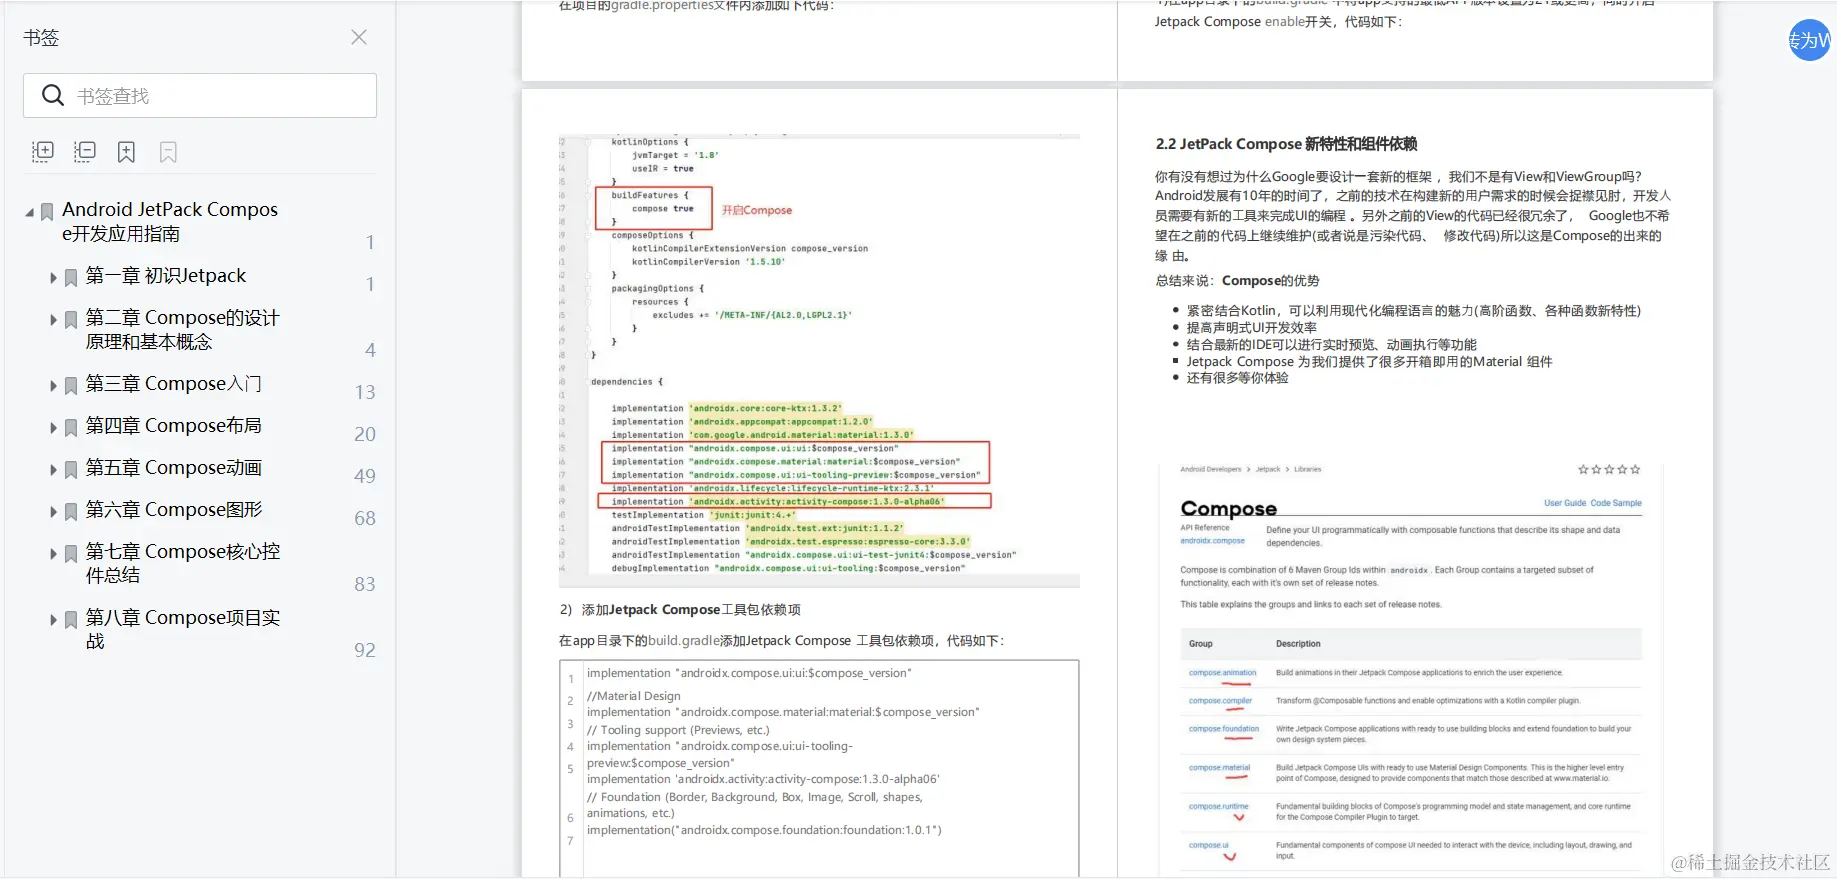Expand 第二章 Compose的设计原理和基本概念
The width and height of the screenshot is (1837, 879).
pyautogui.click(x=53, y=319)
